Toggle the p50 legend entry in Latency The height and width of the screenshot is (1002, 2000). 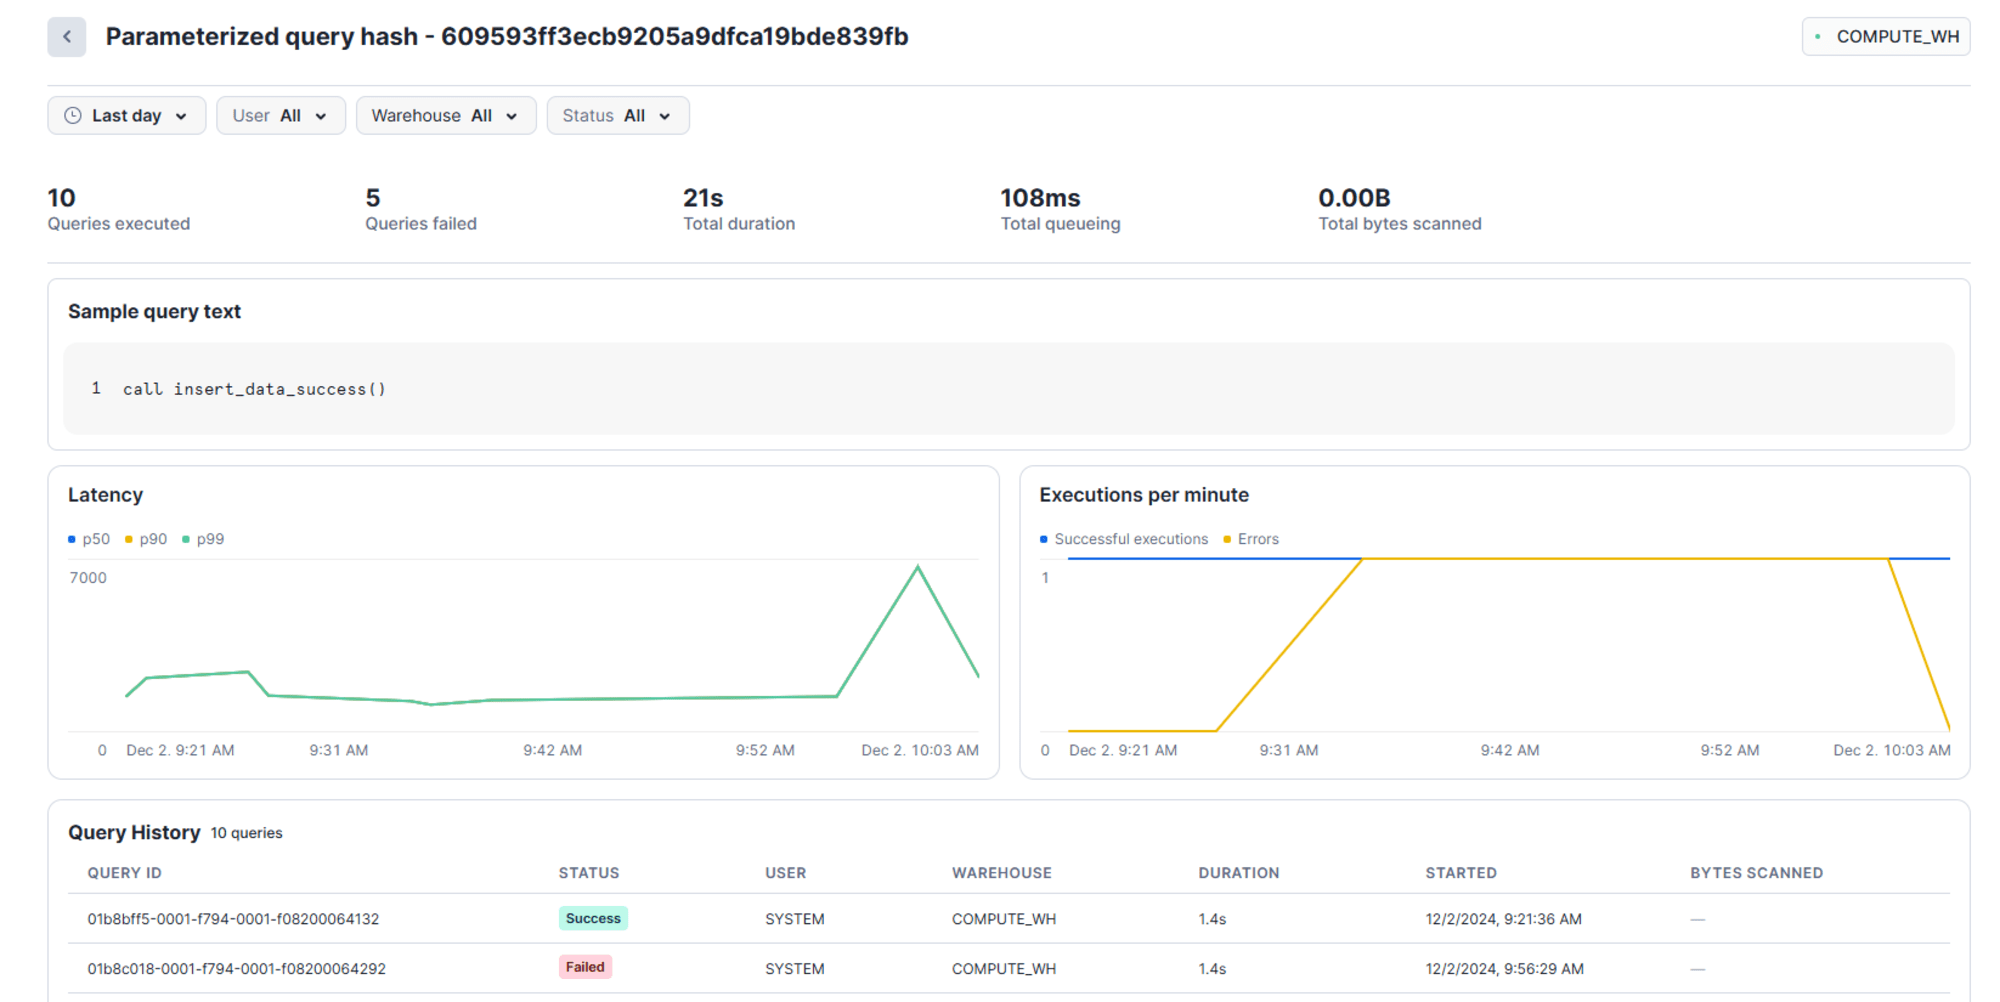click(x=89, y=539)
